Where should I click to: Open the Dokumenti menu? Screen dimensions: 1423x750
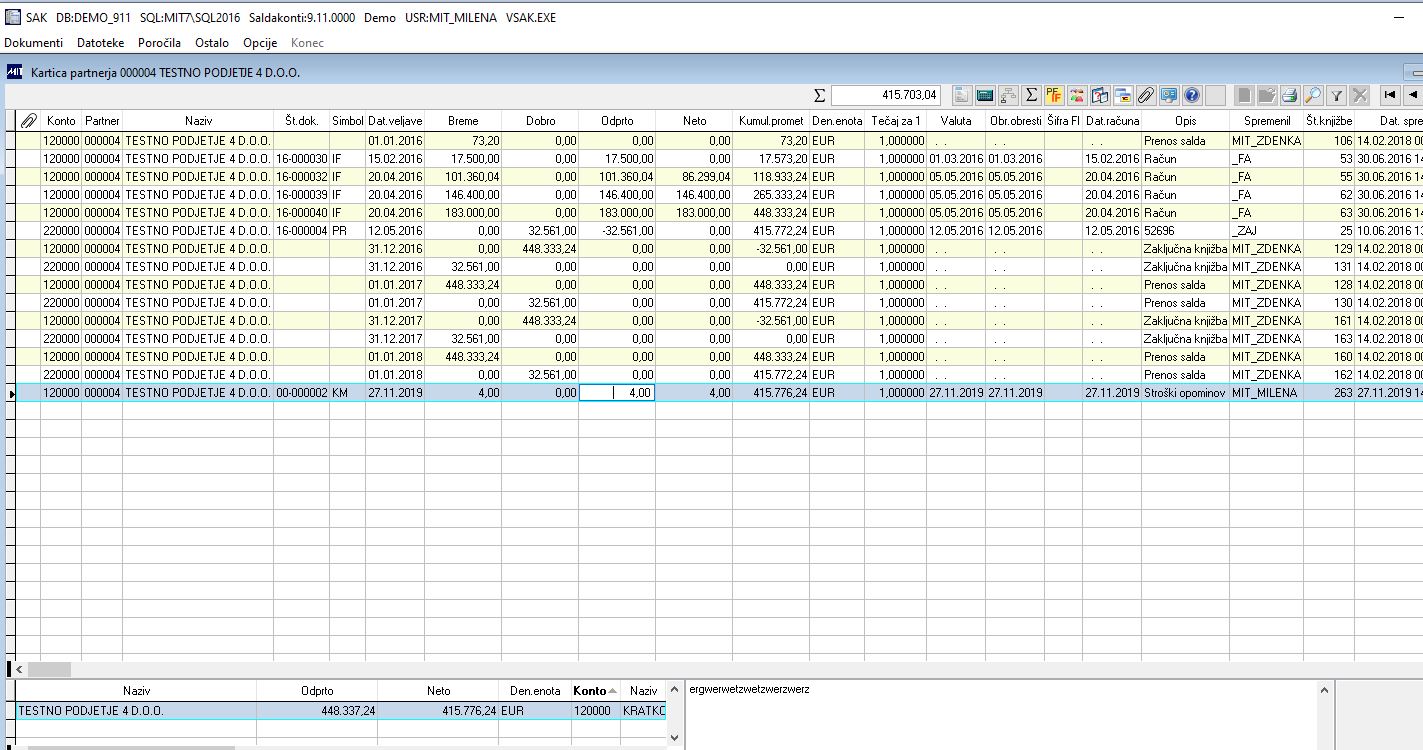click(33, 43)
